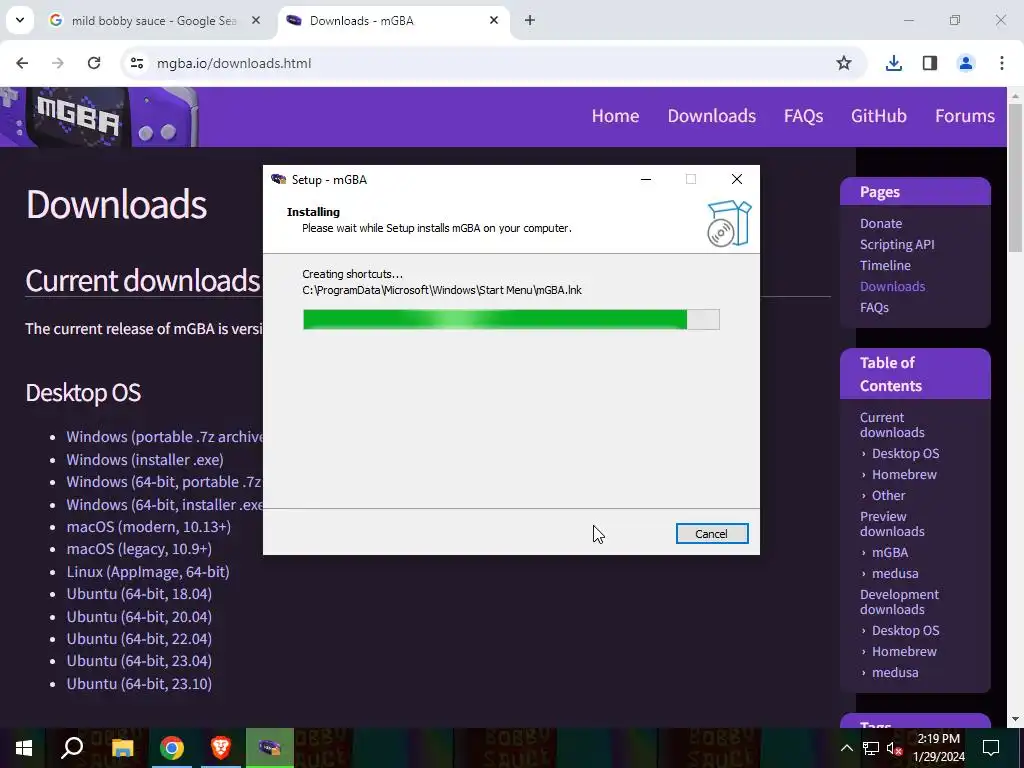This screenshot has height=768, width=1024.
Task: Open FAQs in site navigation
Action: click(803, 116)
